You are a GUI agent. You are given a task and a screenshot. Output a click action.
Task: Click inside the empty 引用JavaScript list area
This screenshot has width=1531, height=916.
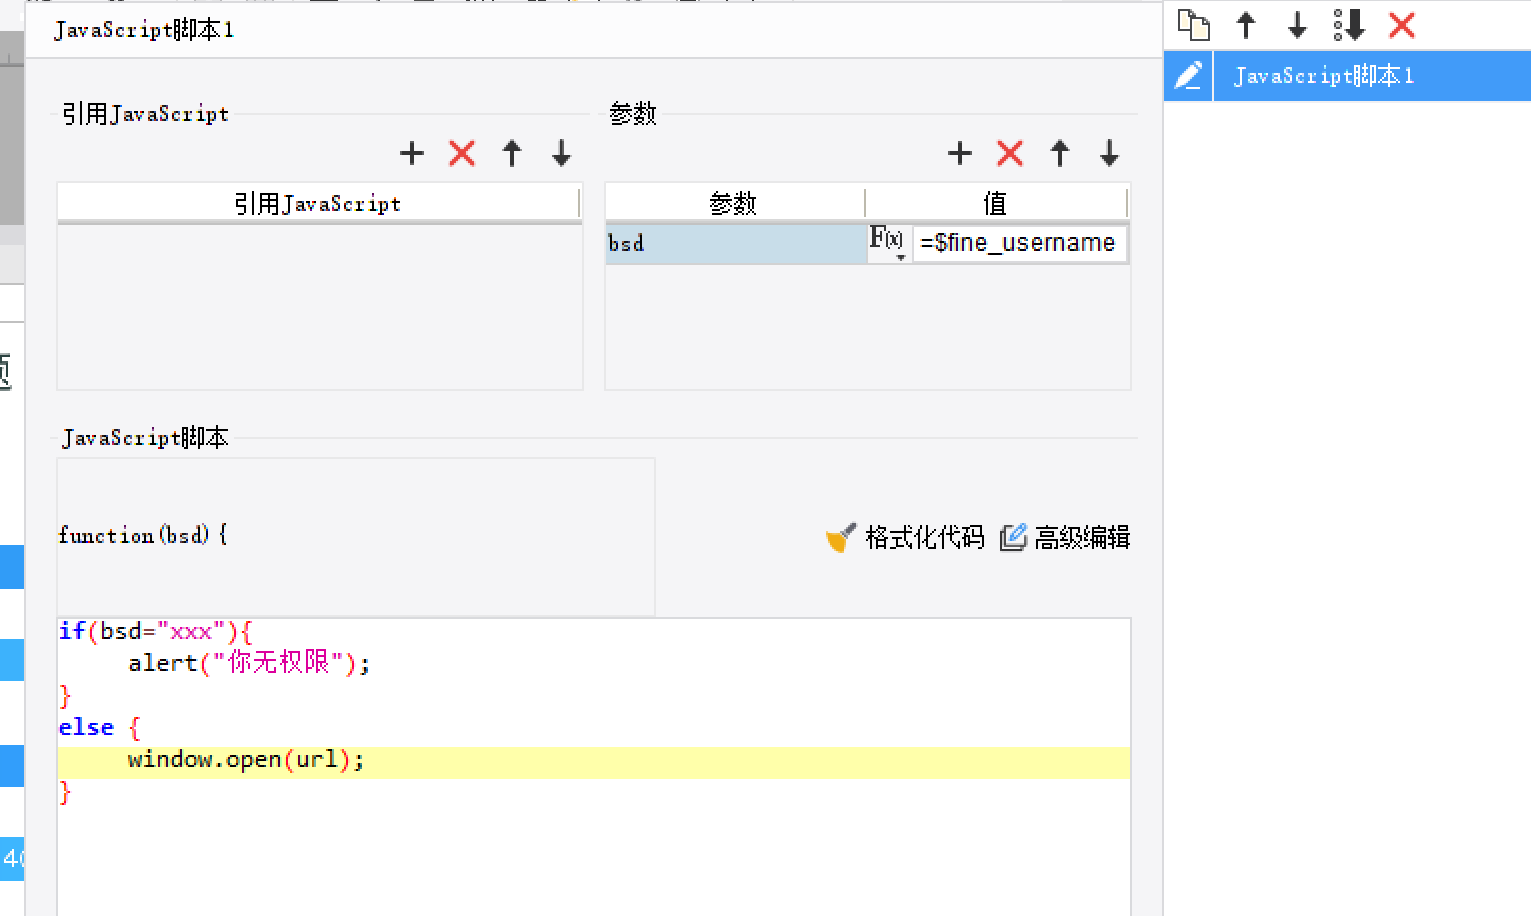[320, 307]
